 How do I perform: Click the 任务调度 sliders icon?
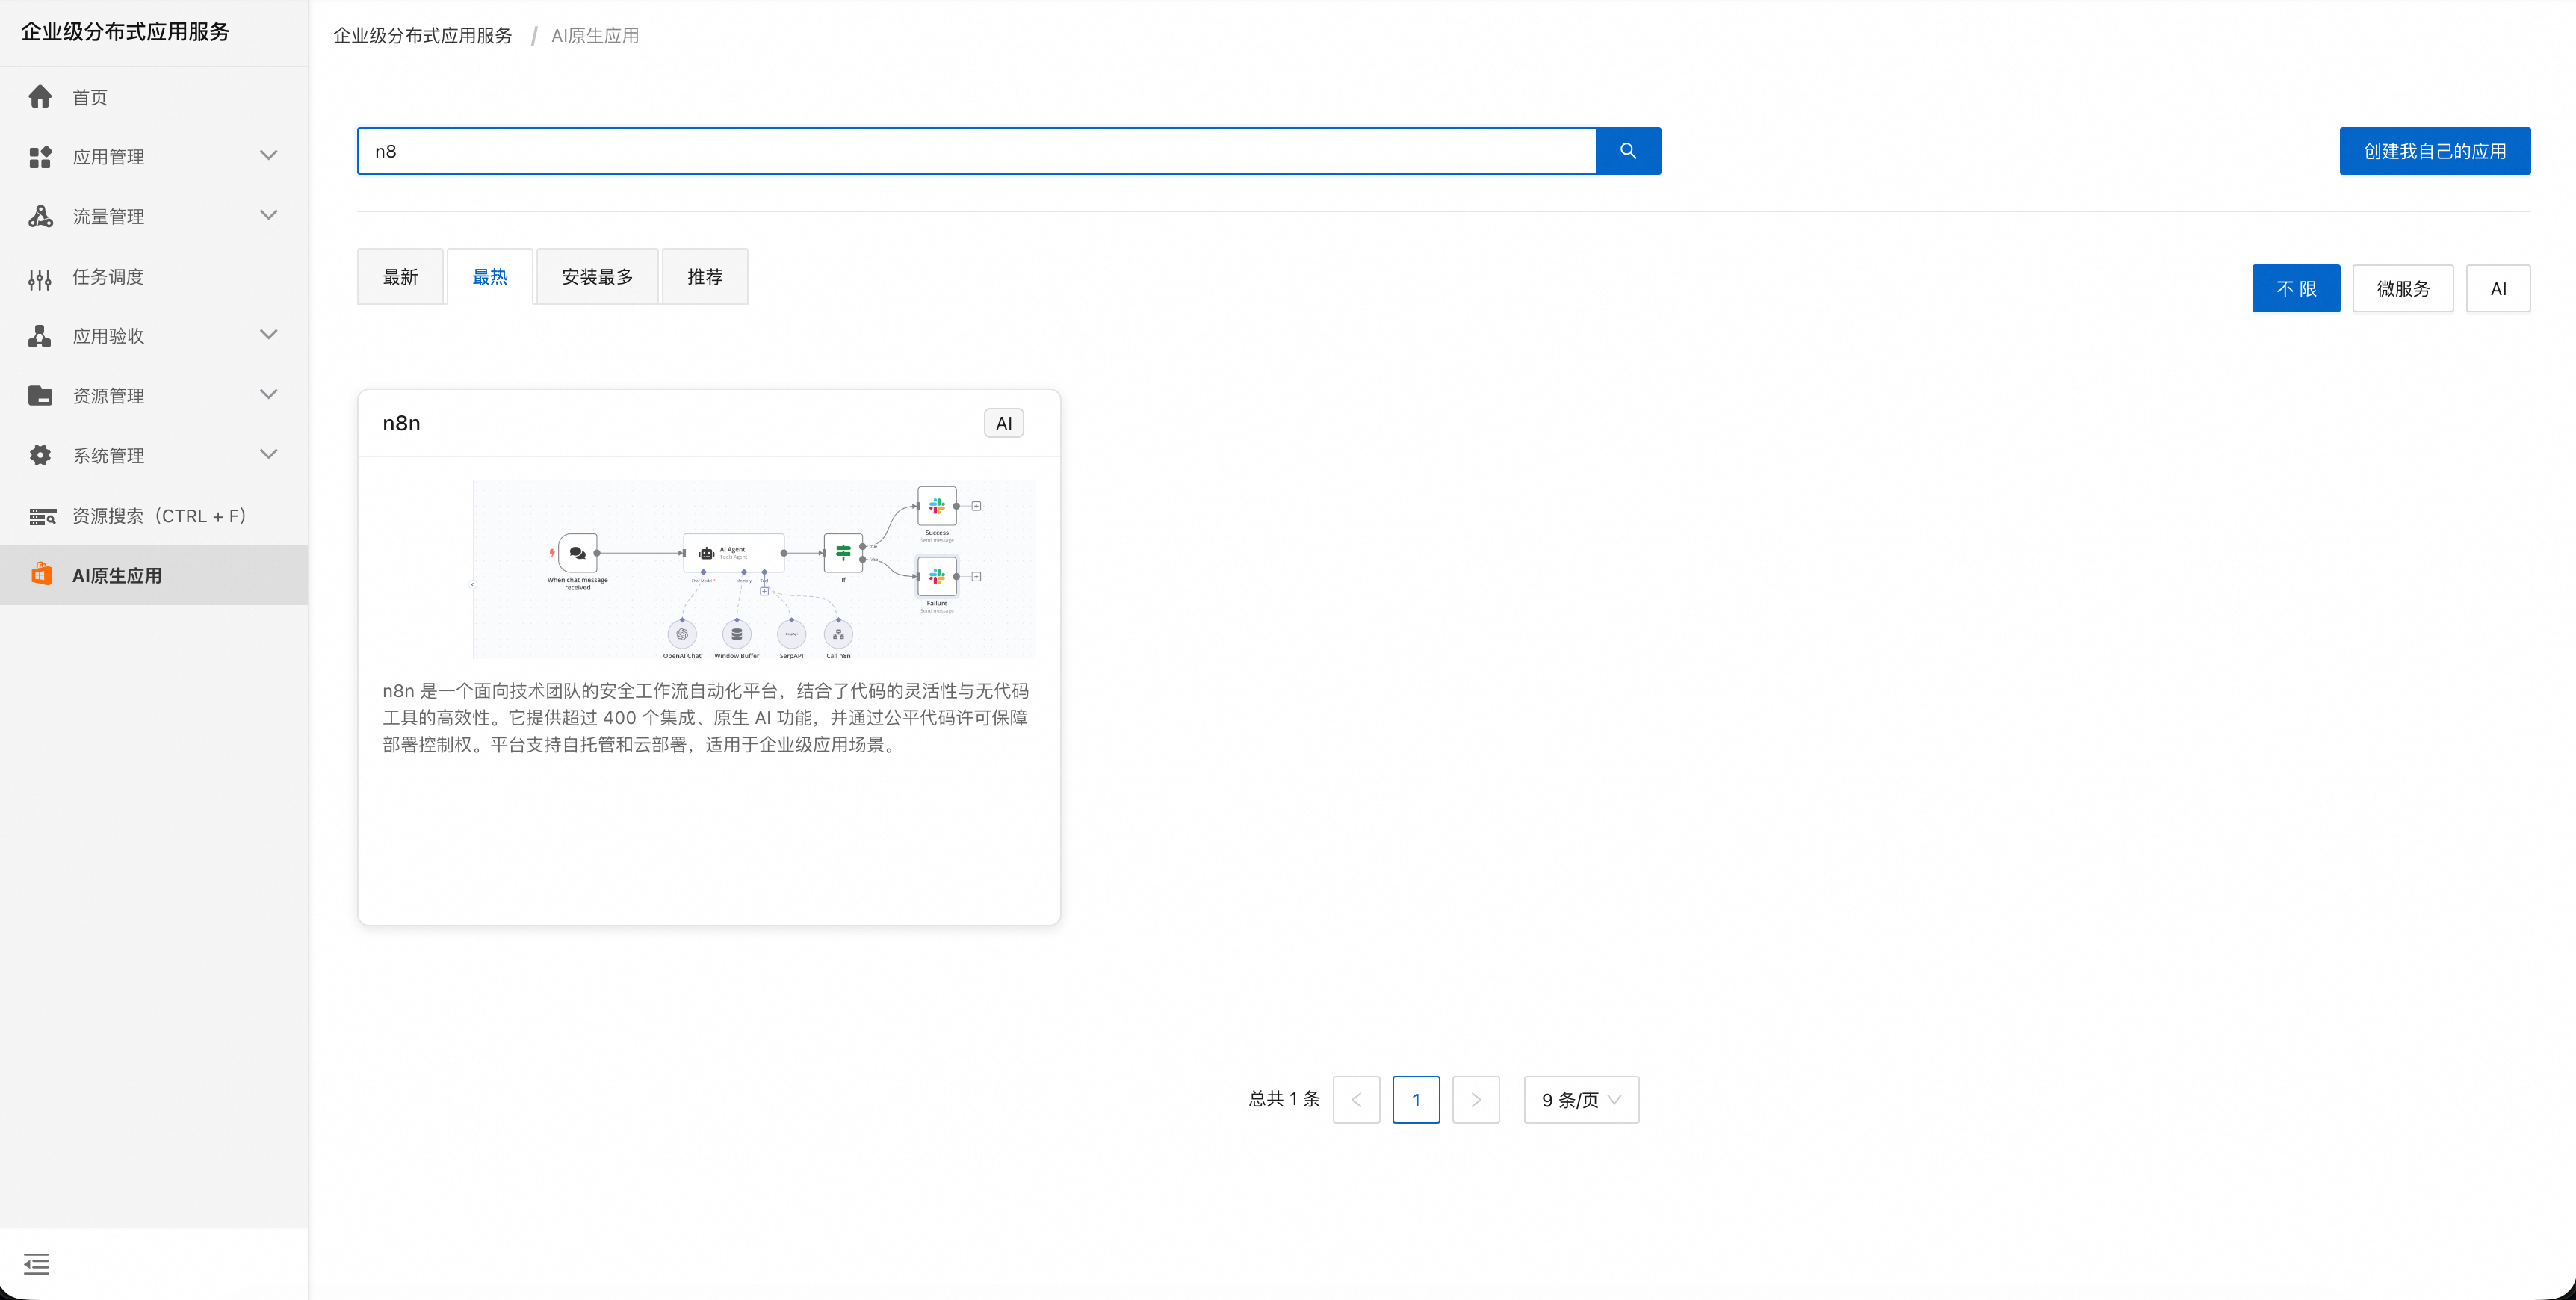(x=40, y=277)
